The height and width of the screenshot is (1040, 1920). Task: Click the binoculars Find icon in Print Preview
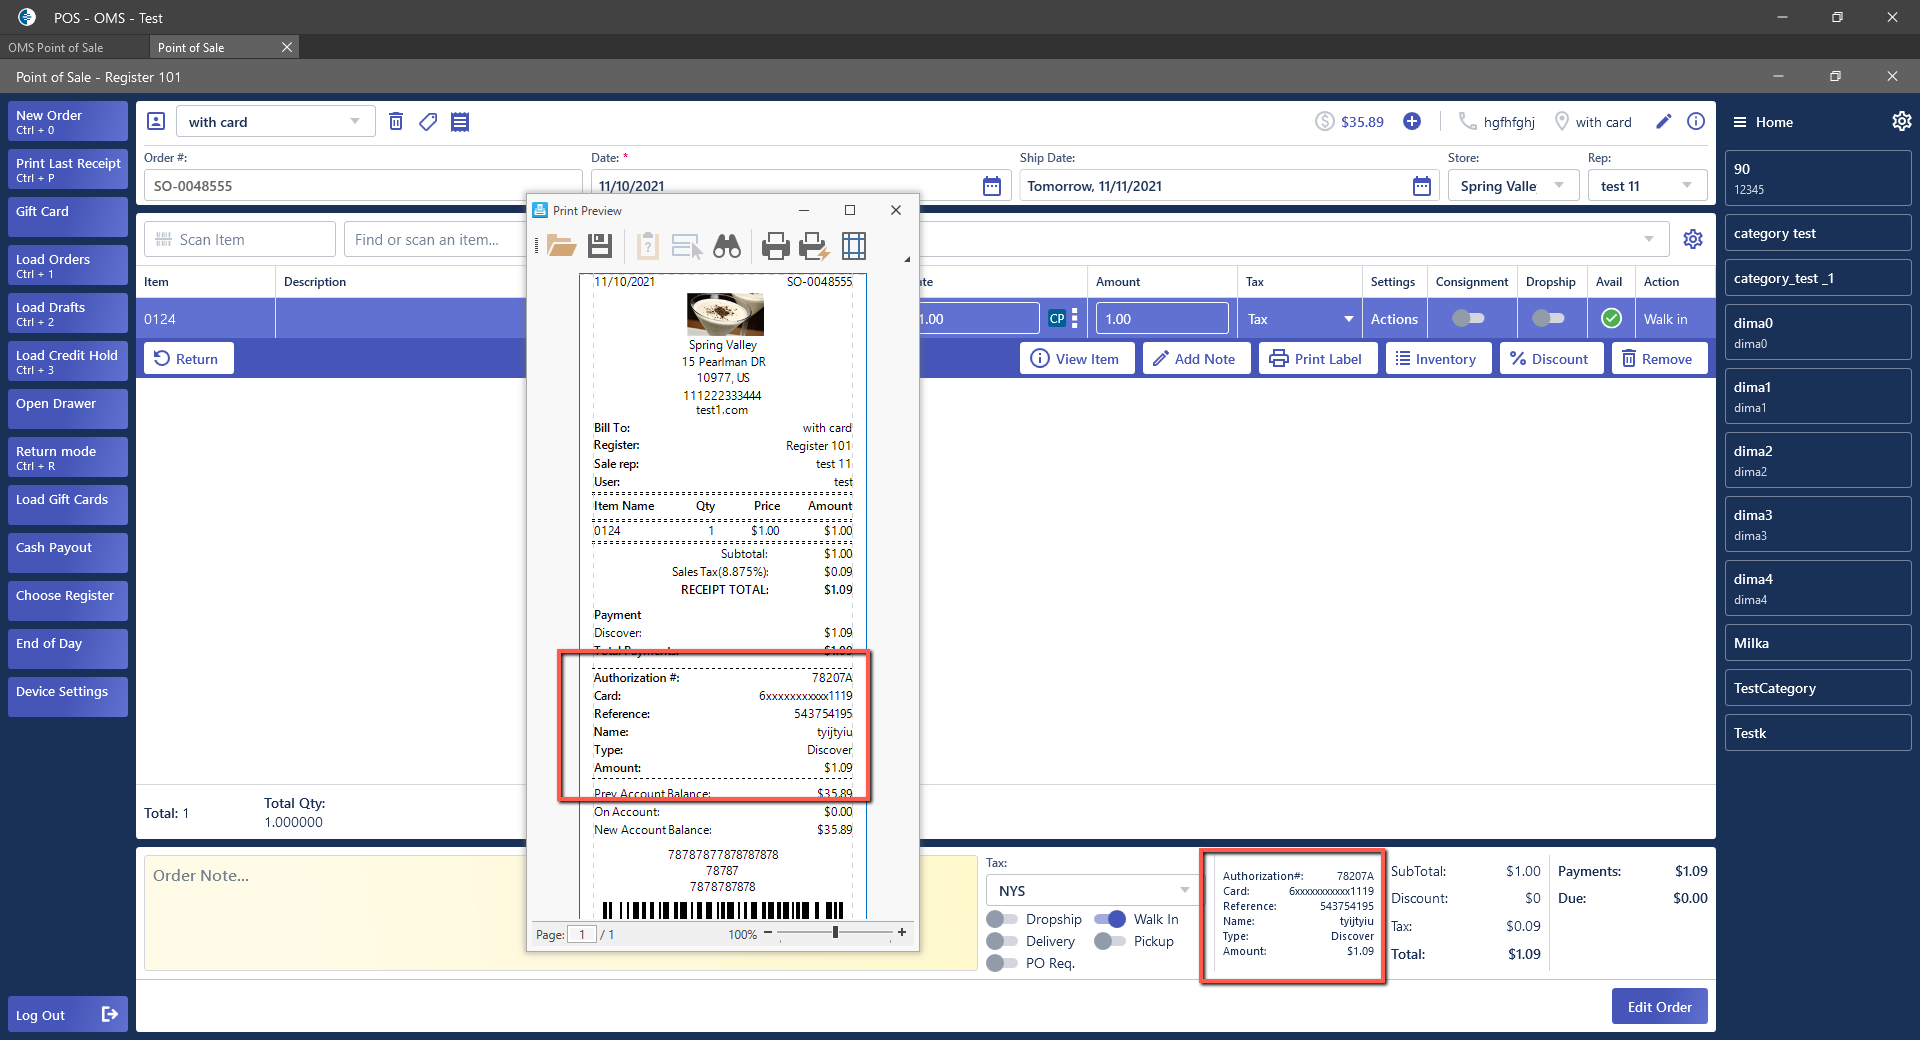click(727, 246)
